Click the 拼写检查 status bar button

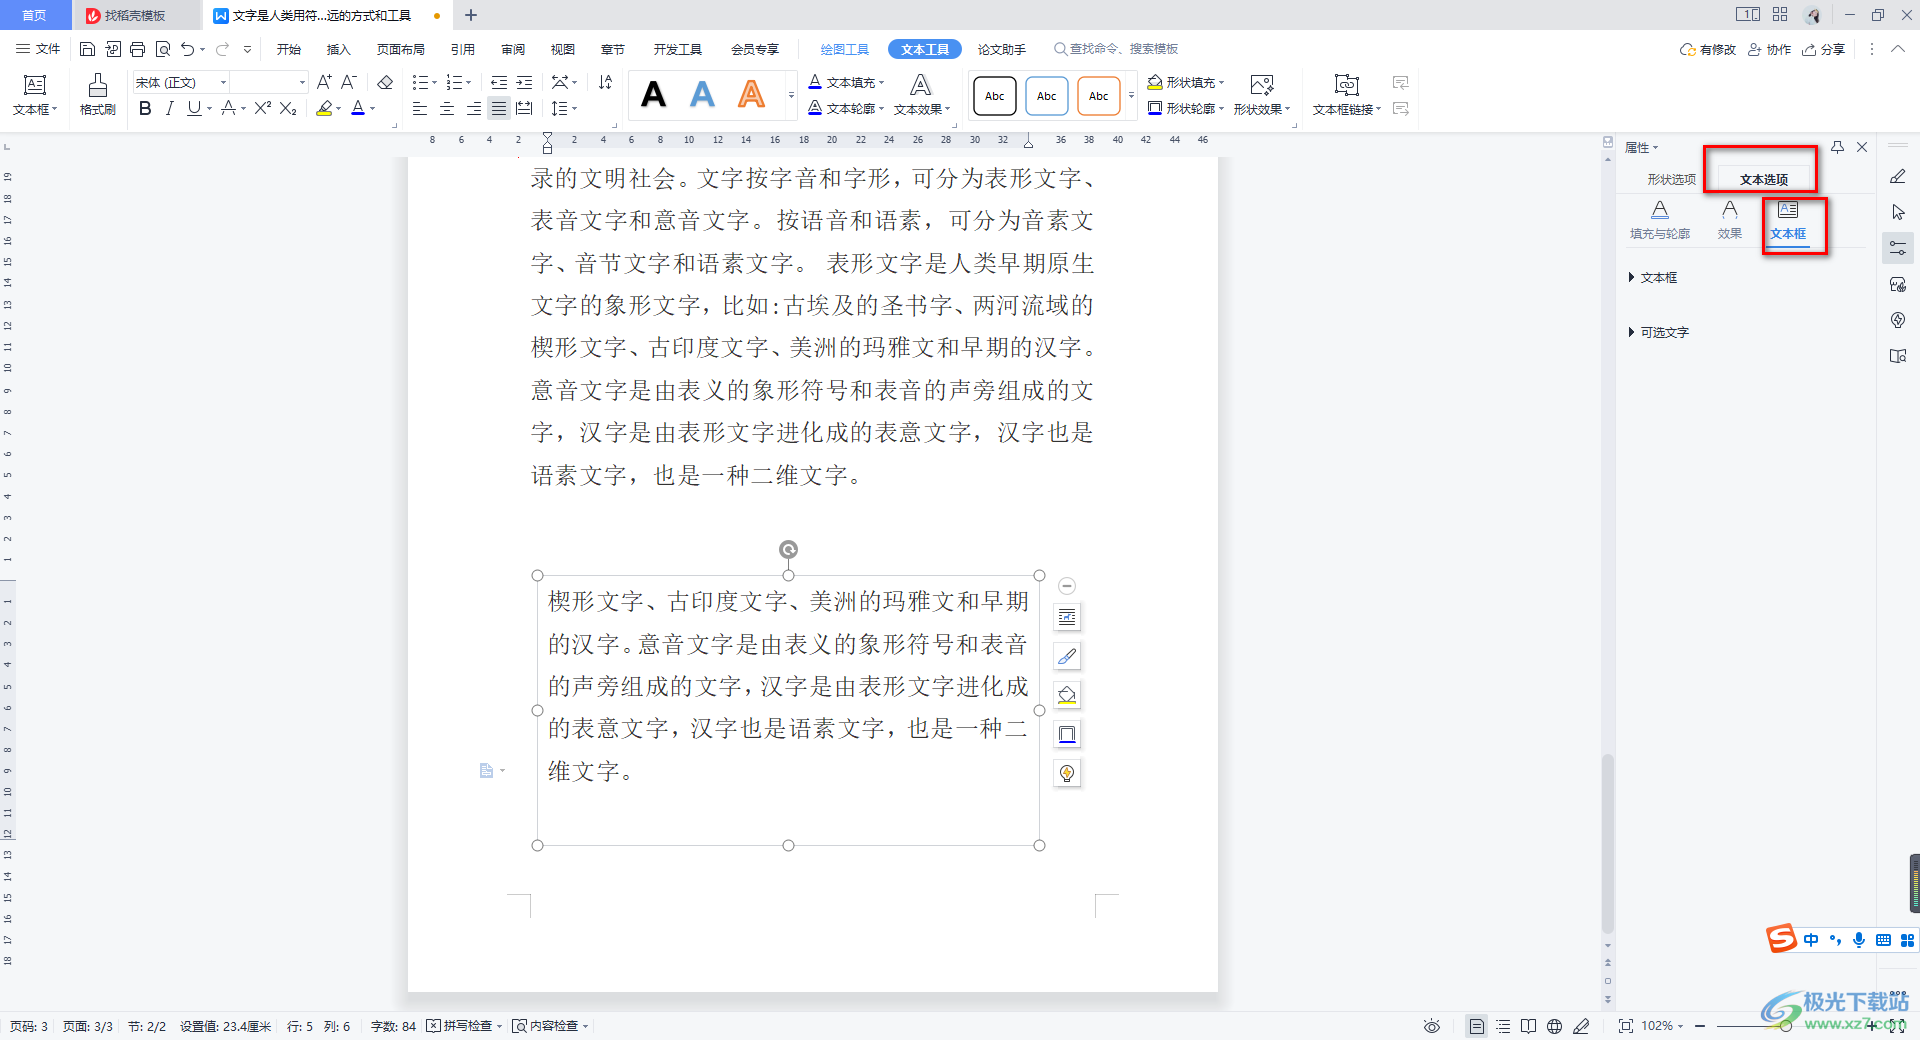[464, 1026]
